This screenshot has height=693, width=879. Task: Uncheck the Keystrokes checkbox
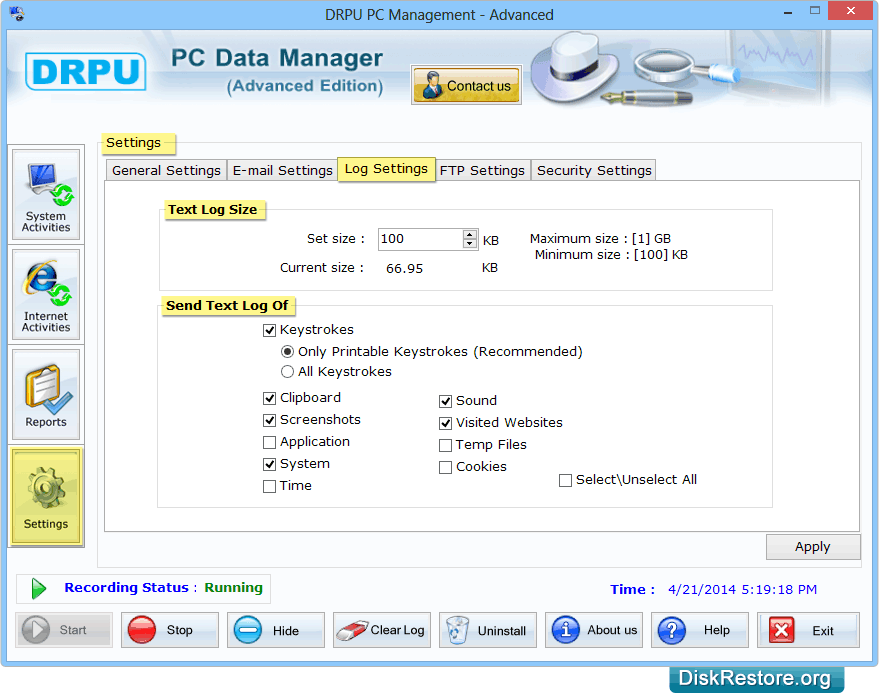270,330
